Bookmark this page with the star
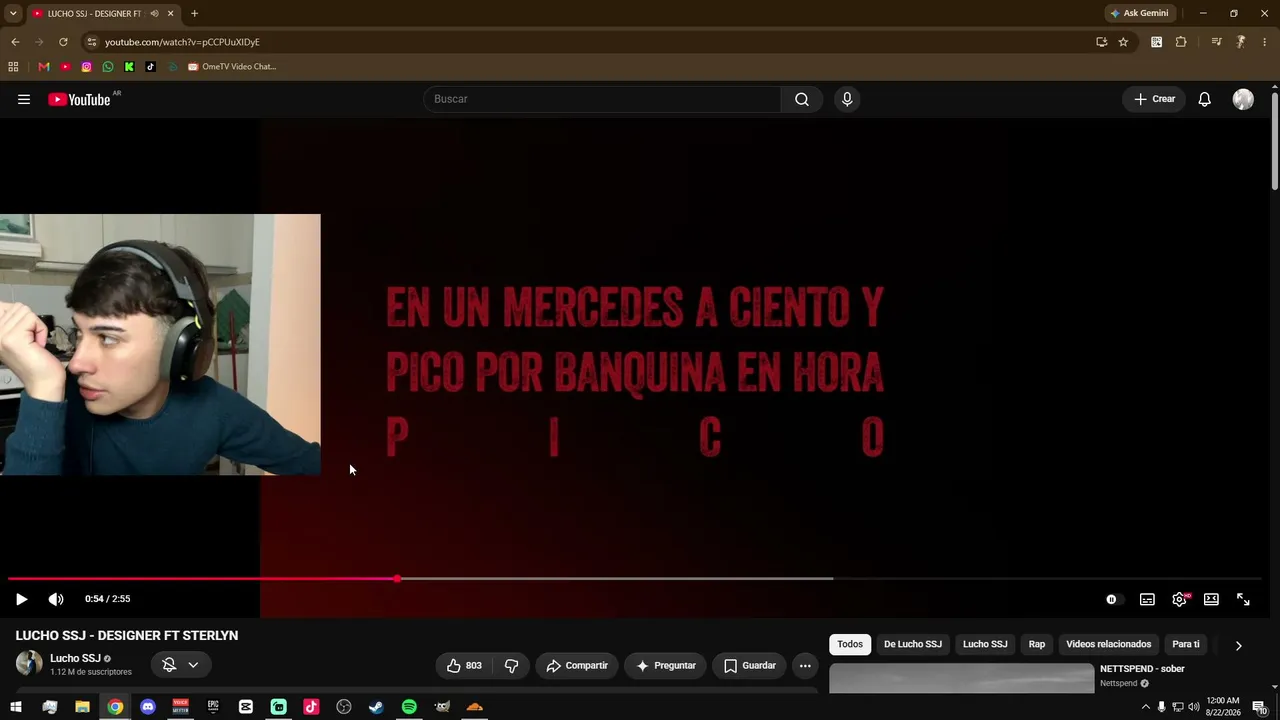The image size is (1280, 720). coord(1123,42)
